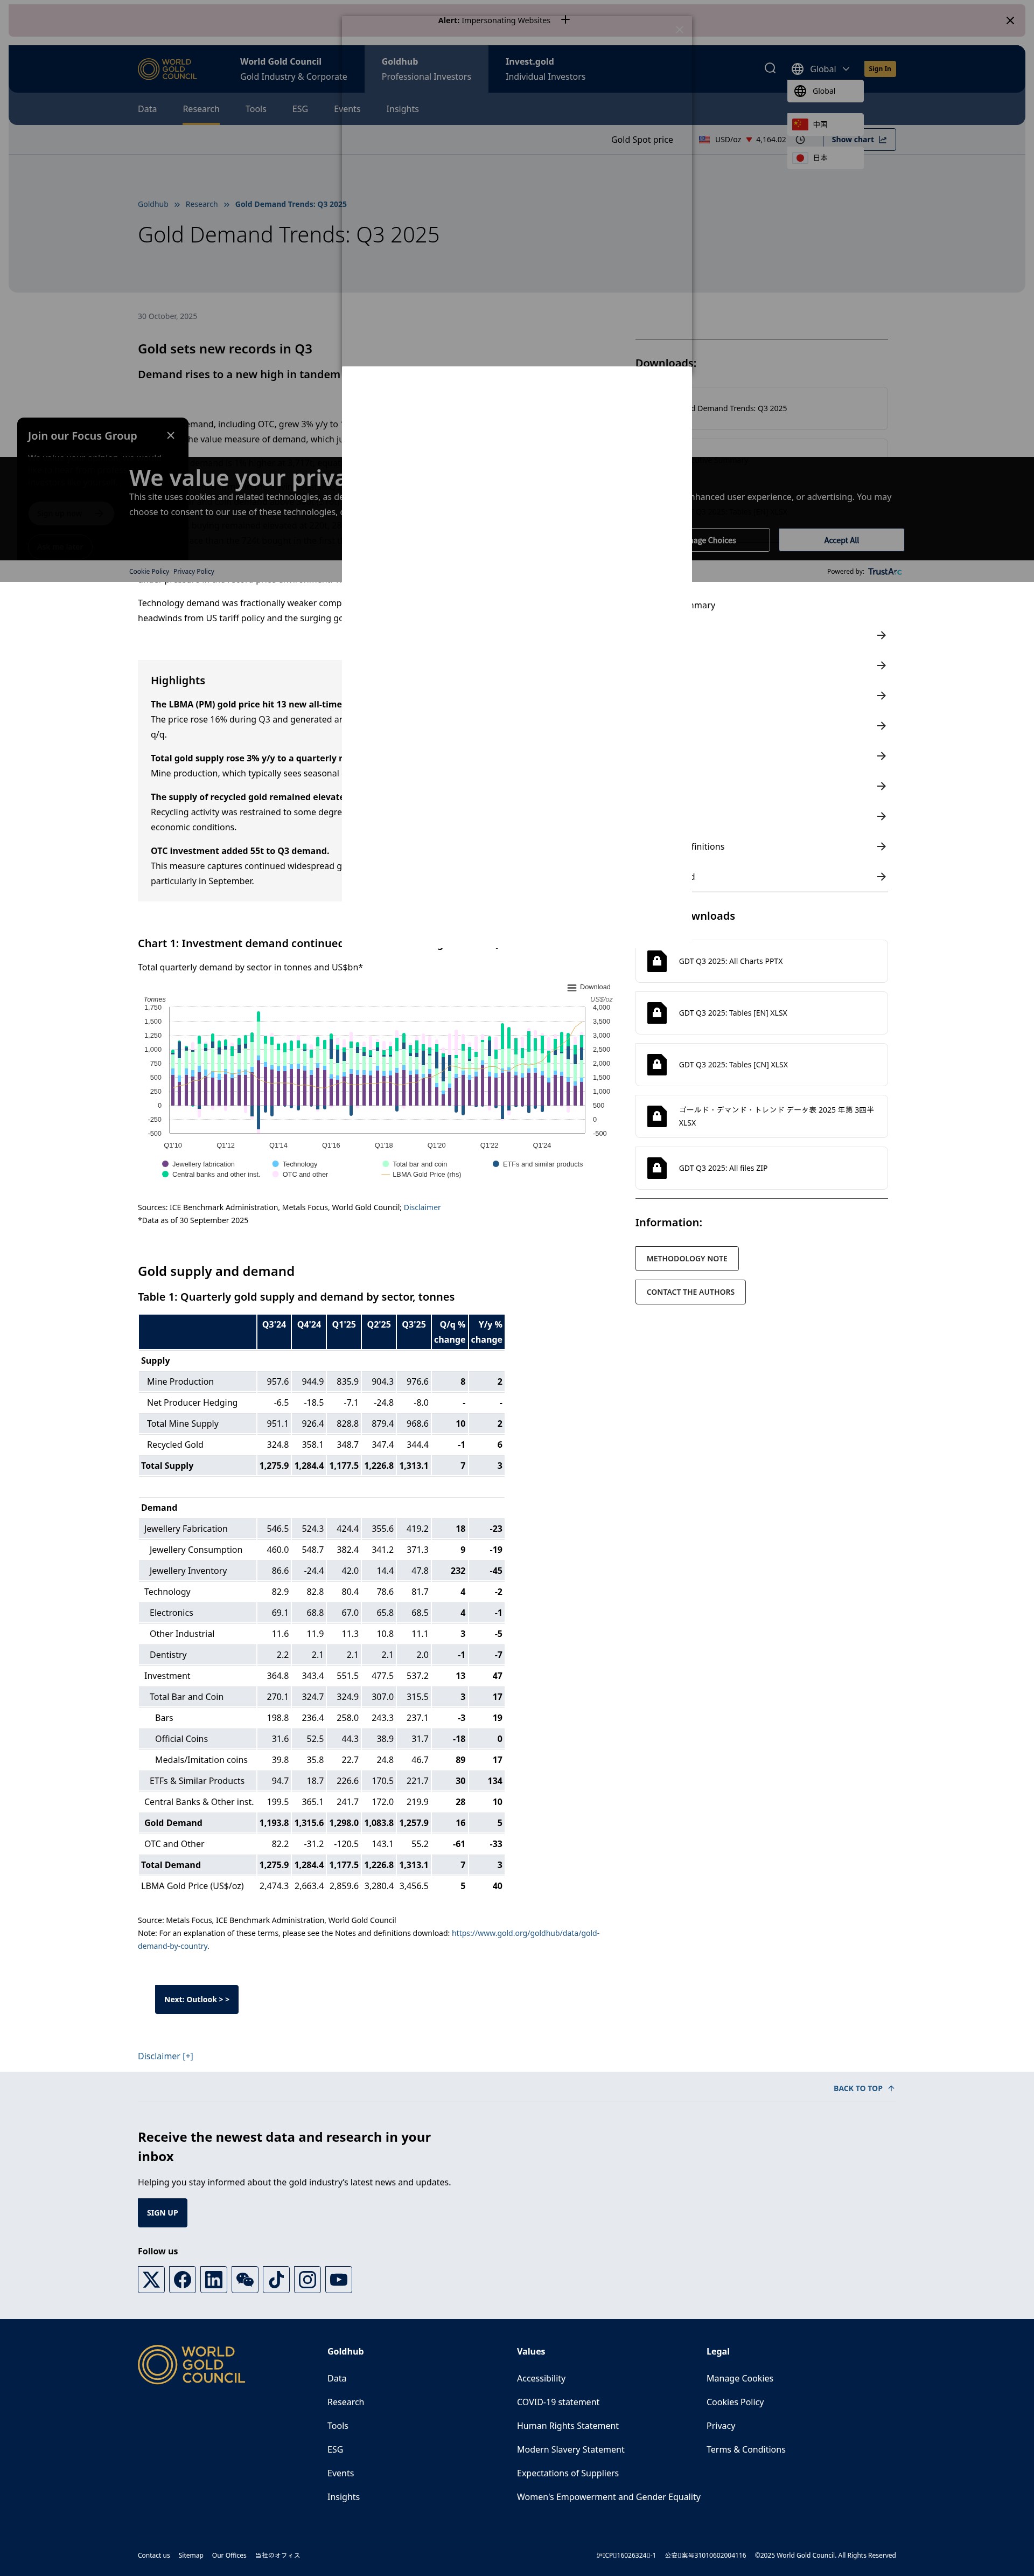Click lock icon for Japanese データ表 XLSX

[657, 1116]
